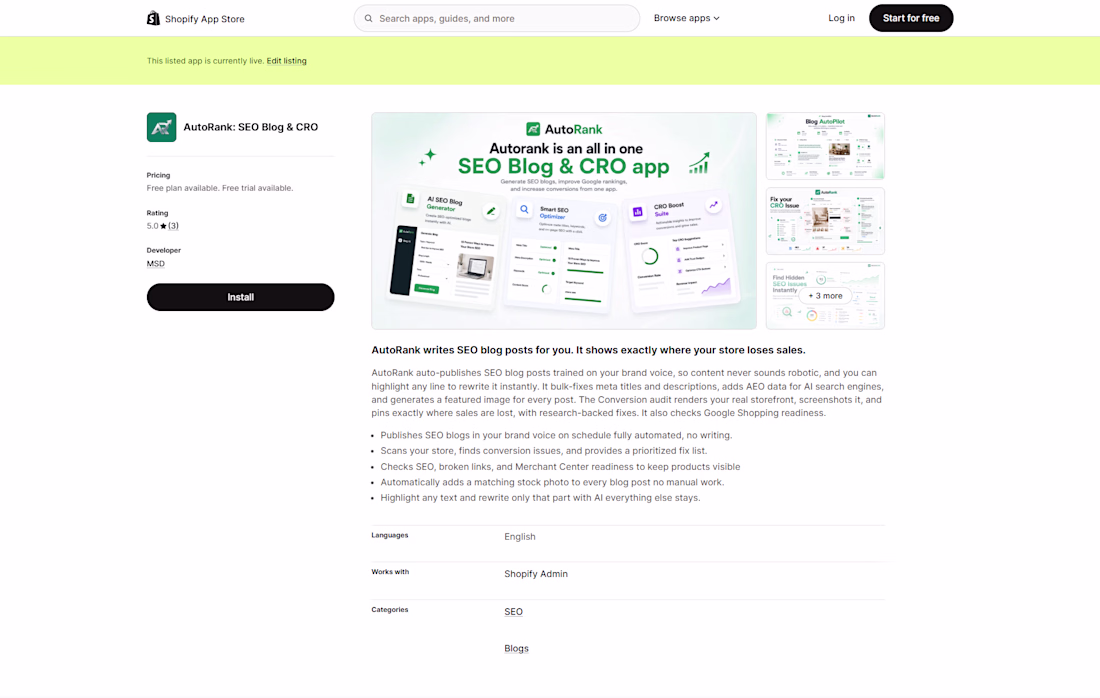Click the Install button
The width and height of the screenshot is (1100, 698).
pyautogui.click(x=241, y=297)
